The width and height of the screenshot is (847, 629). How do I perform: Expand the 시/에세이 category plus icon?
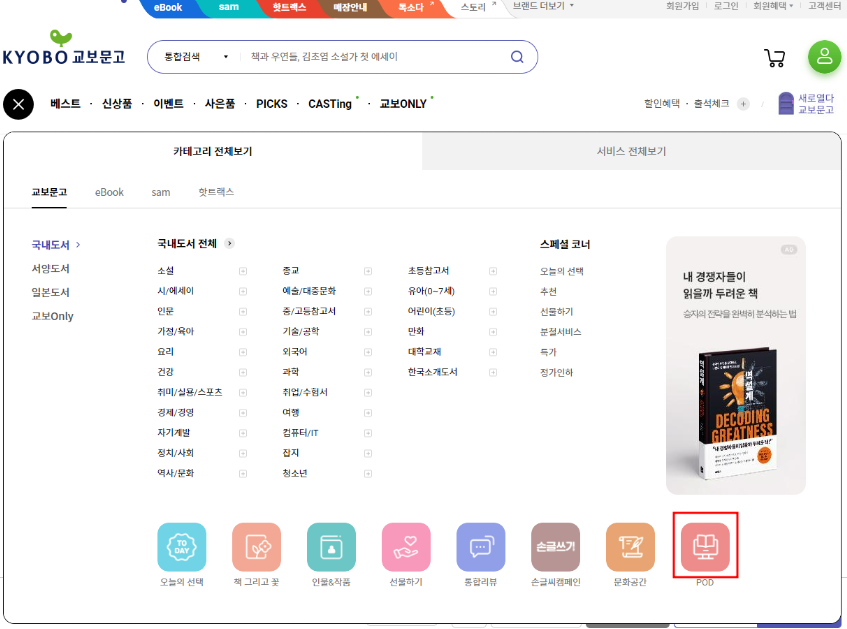coord(243,291)
